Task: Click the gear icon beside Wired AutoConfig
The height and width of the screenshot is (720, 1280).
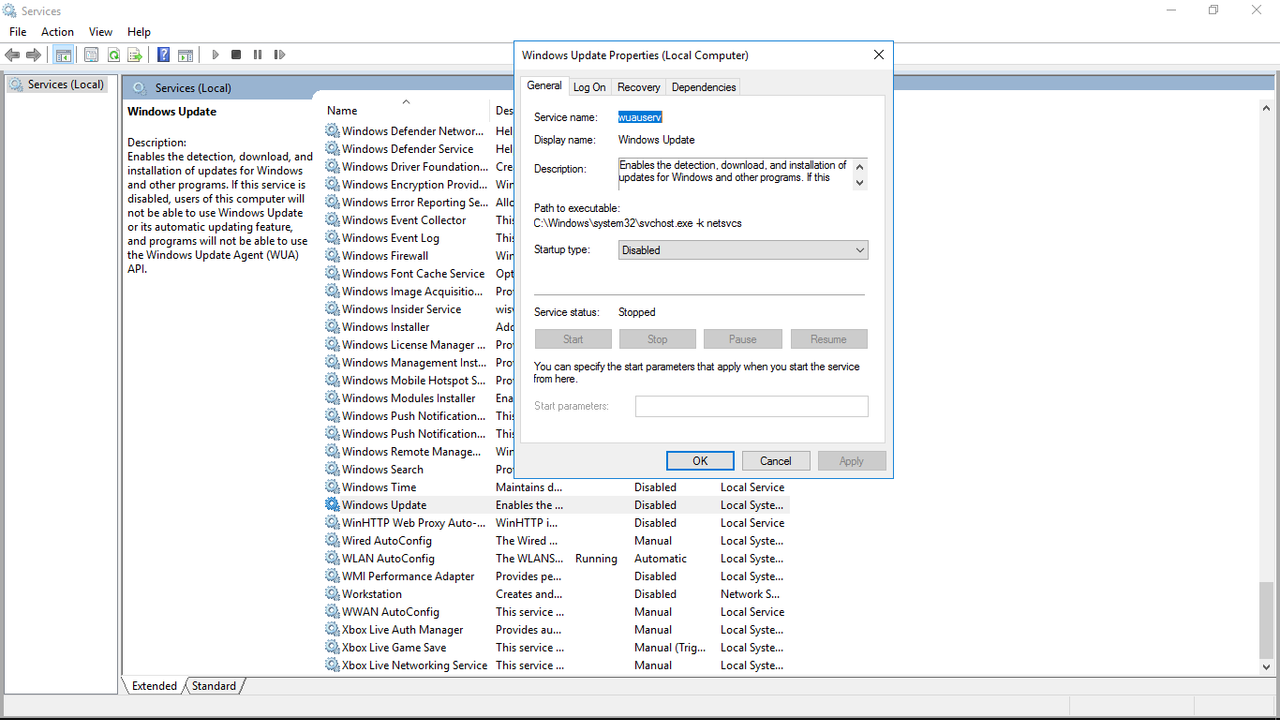Action: [332, 541]
